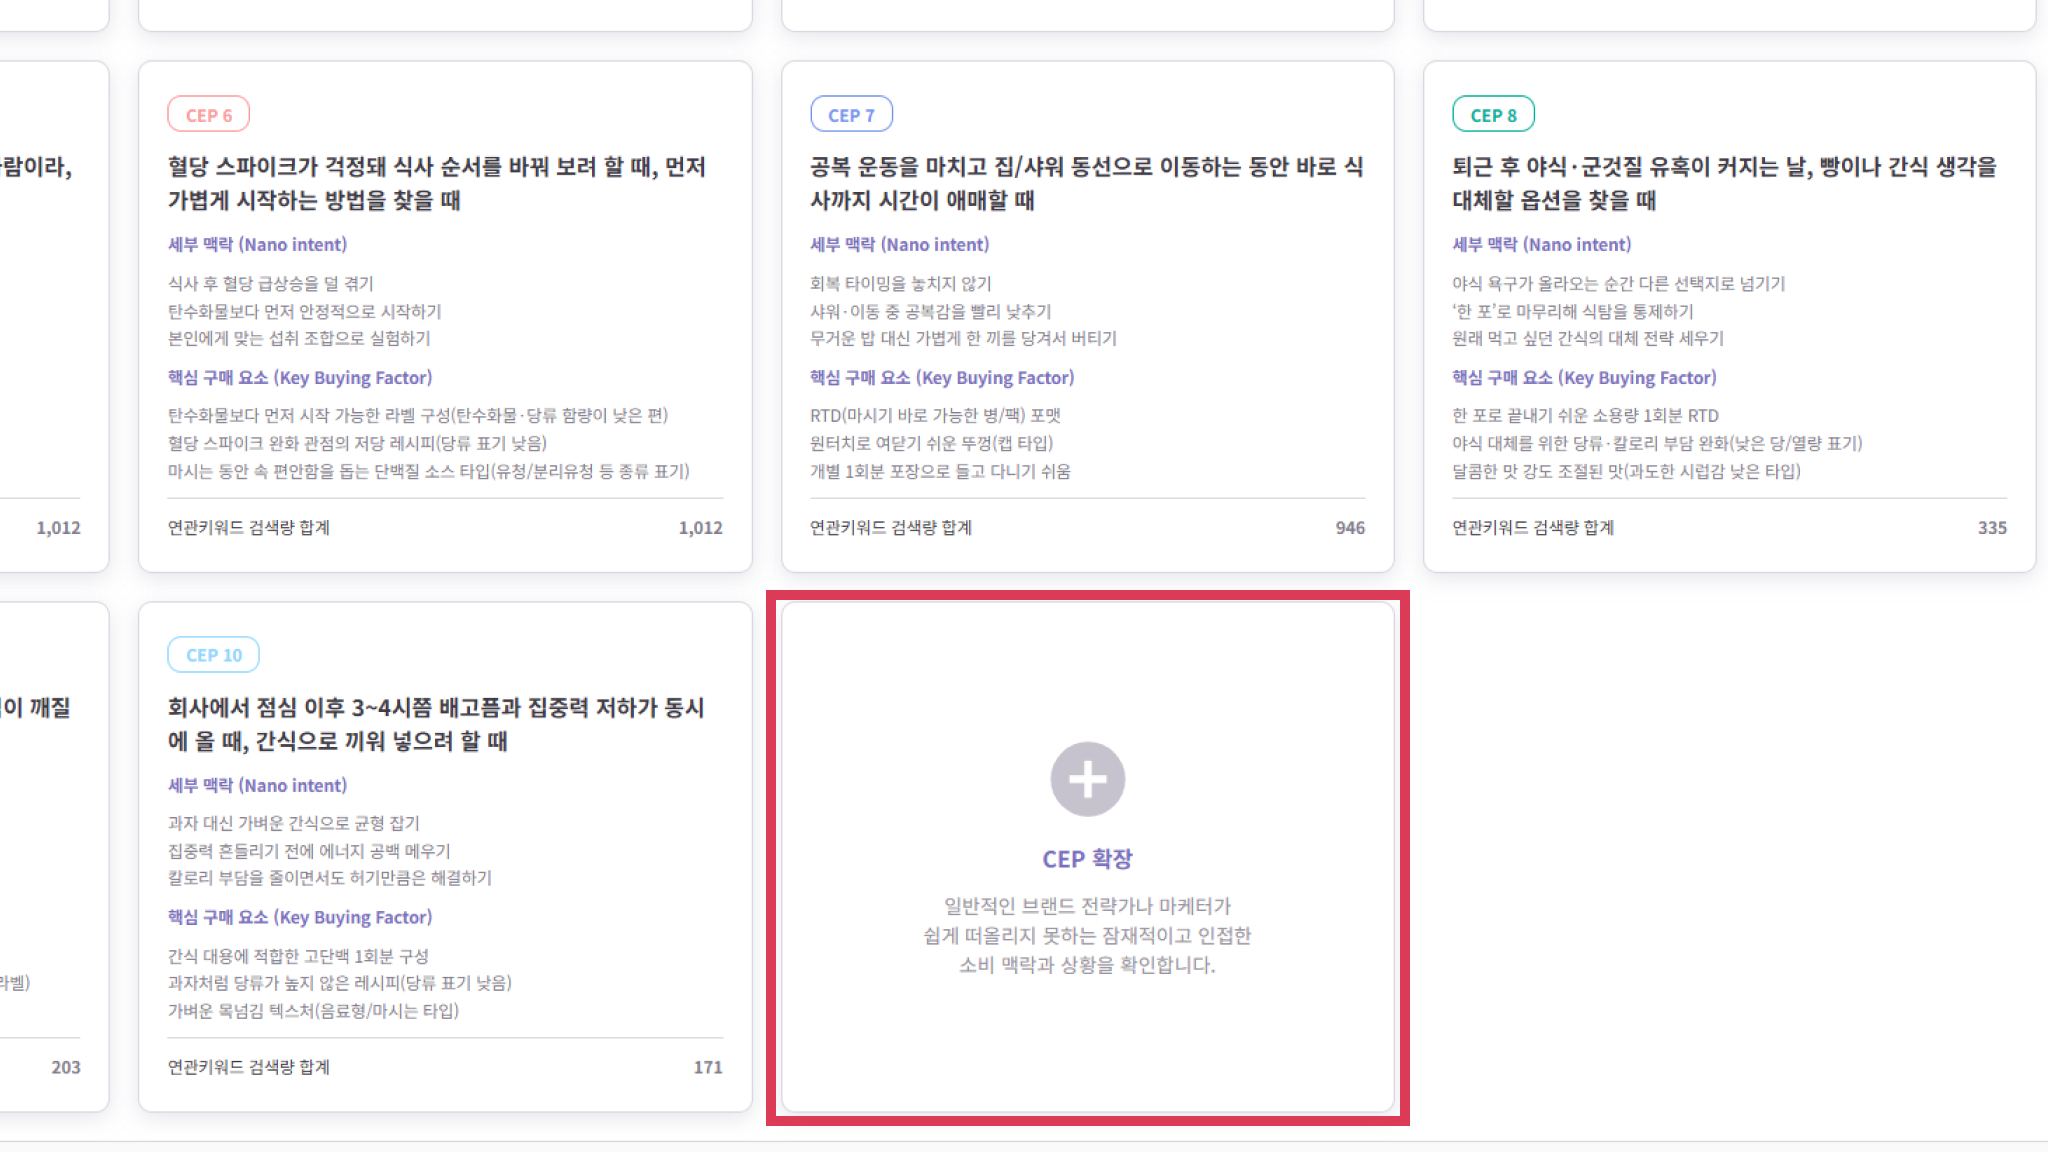
Task: Select the CEP 6 blood sugar spike headline
Action: coord(437,183)
